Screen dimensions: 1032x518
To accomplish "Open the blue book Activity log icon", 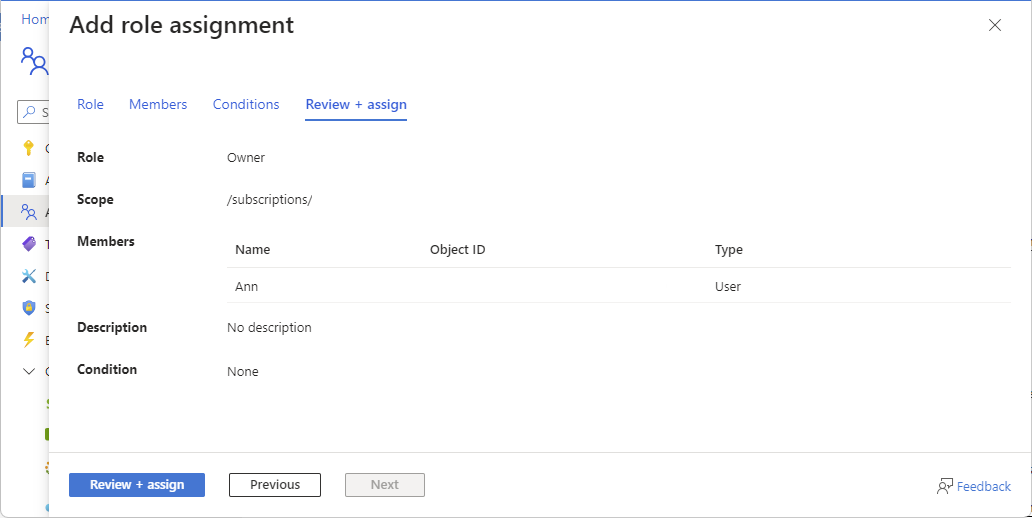I will click(x=28, y=180).
